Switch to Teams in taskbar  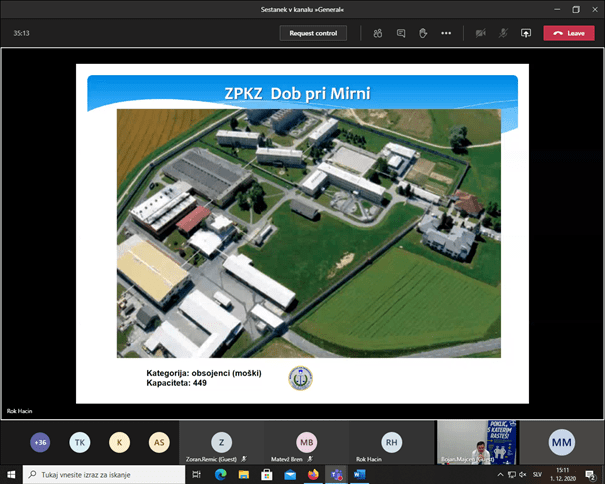coord(336,474)
